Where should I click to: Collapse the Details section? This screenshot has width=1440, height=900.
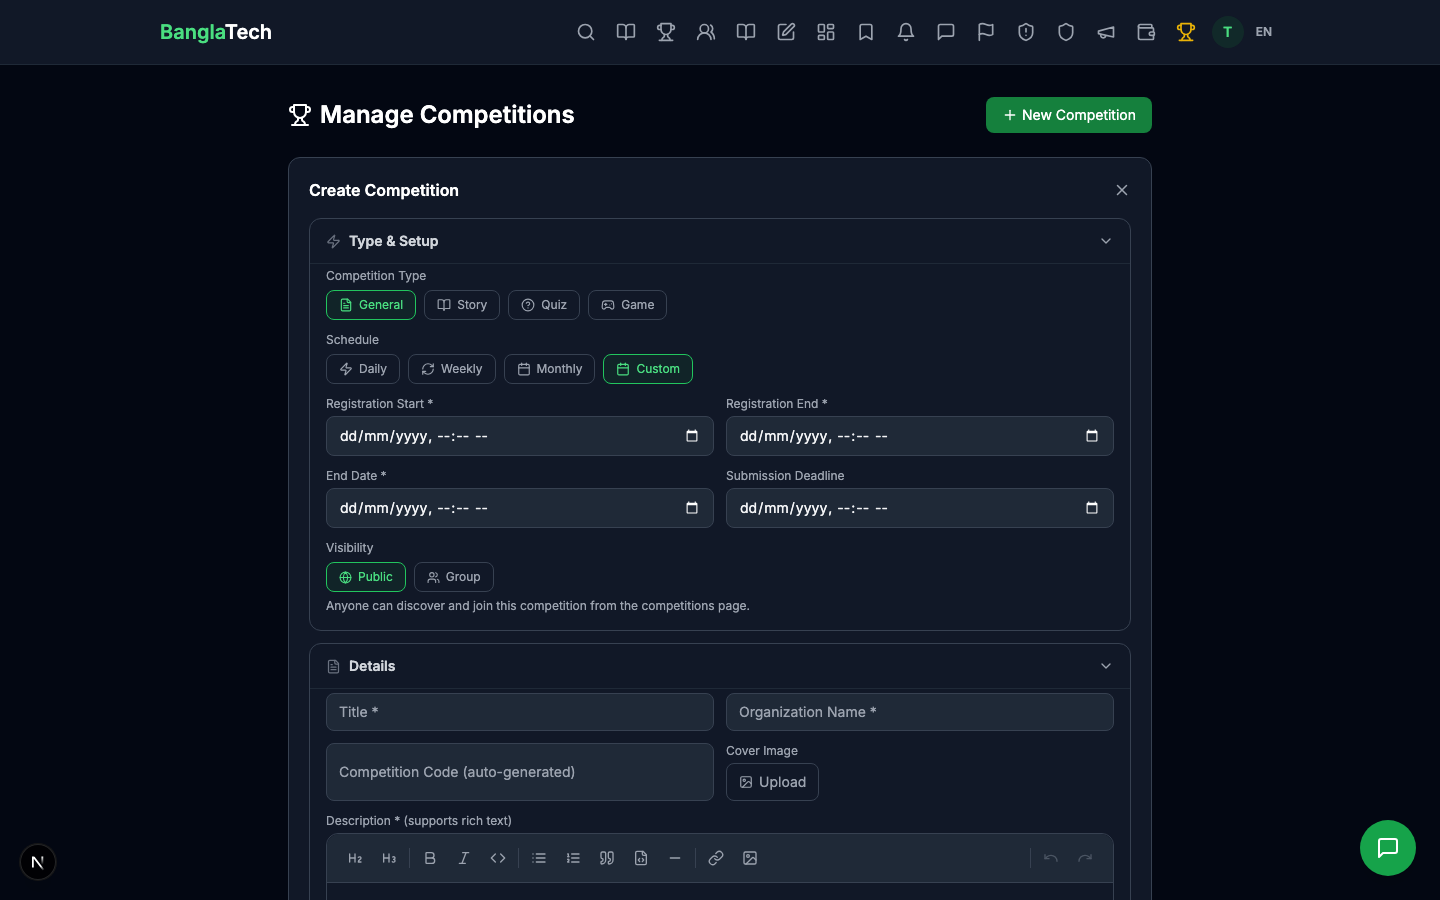click(x=1106, y=666)
